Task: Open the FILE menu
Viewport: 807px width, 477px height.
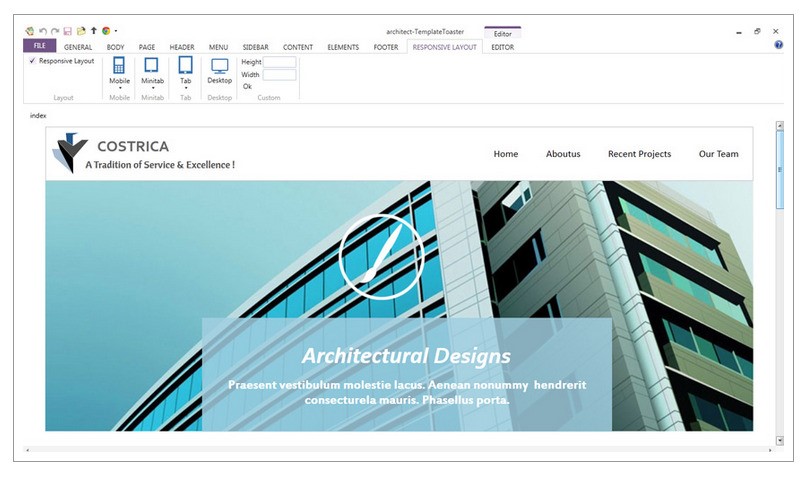Action: coord(40,46)
